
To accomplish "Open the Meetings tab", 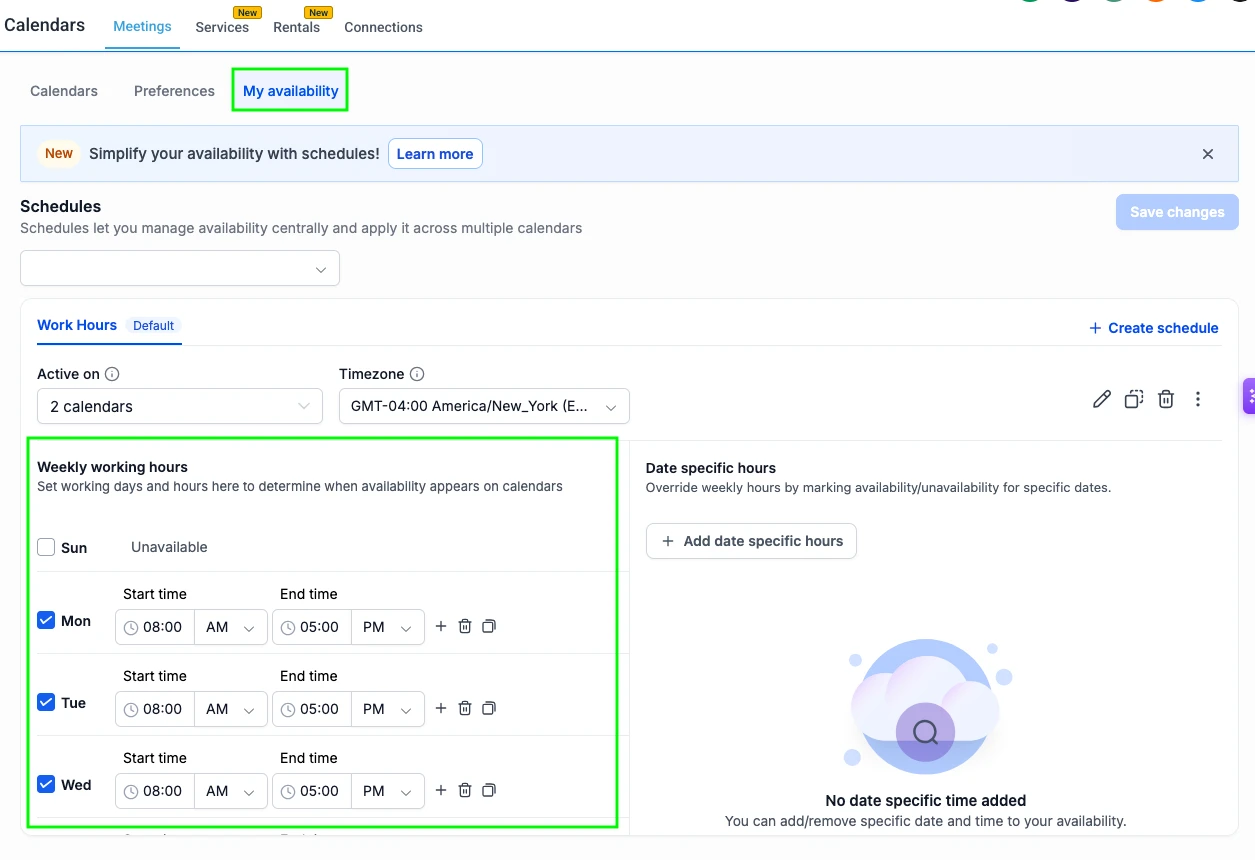I will click(142, 27).
